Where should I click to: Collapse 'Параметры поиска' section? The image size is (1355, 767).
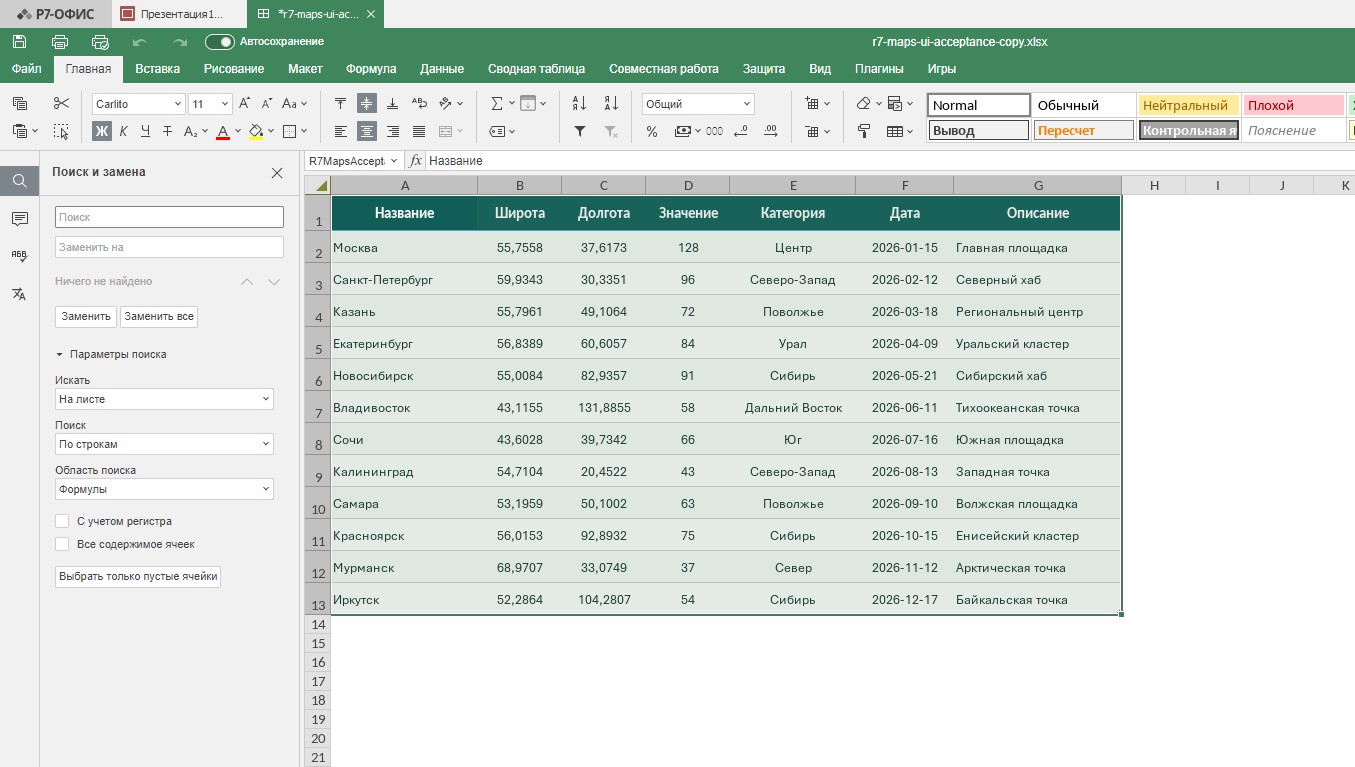click(x=111, y=354)
